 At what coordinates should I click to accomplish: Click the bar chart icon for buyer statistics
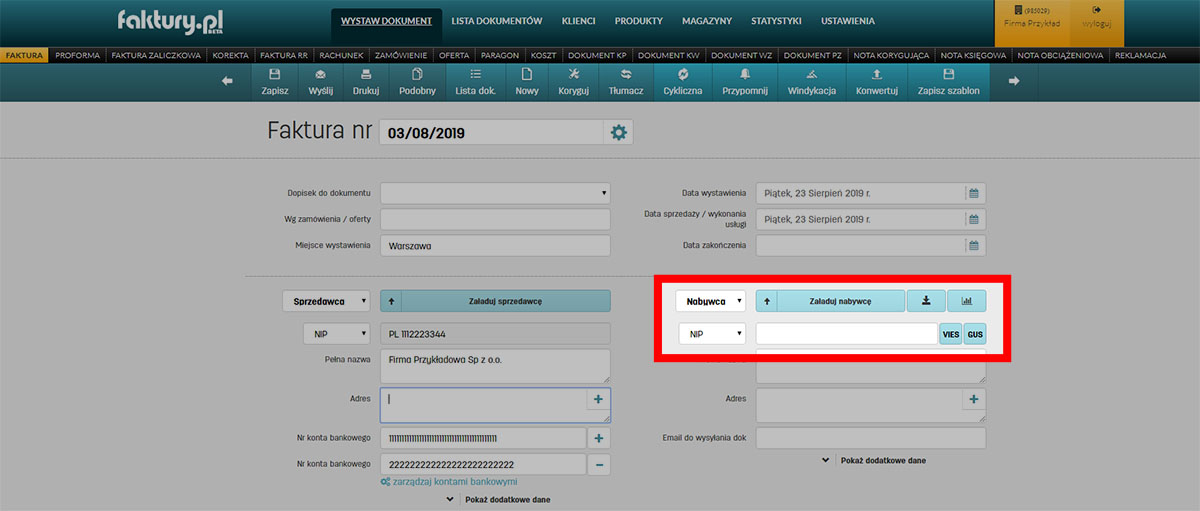(x=966, y=300)
